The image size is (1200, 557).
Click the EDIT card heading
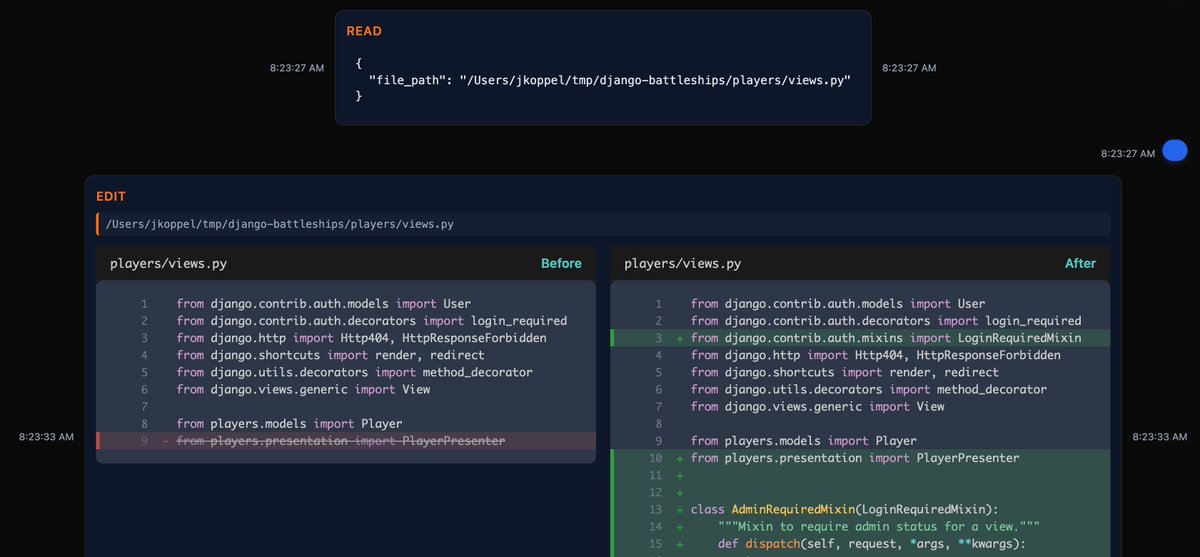point(111,197)
